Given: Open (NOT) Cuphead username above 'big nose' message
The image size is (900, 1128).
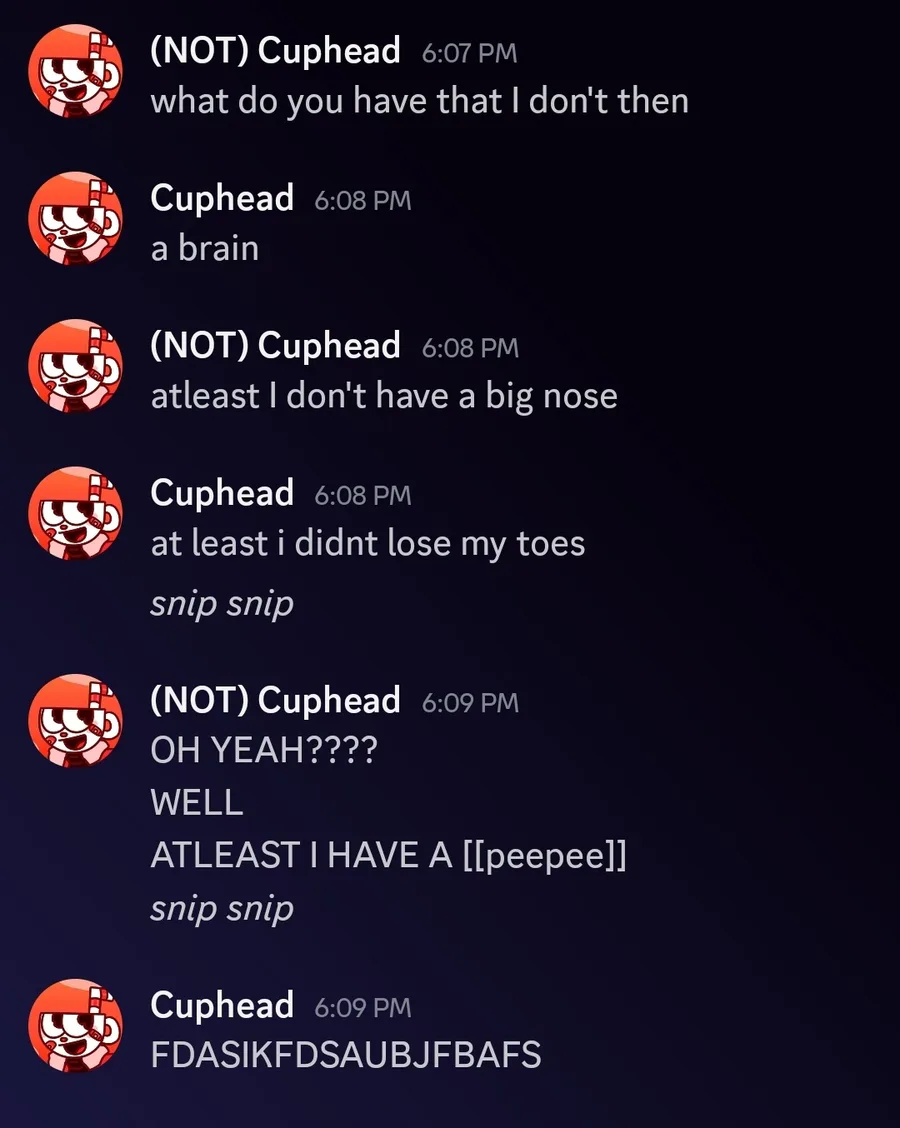Looking at the screenshot, I should point(275,345).
